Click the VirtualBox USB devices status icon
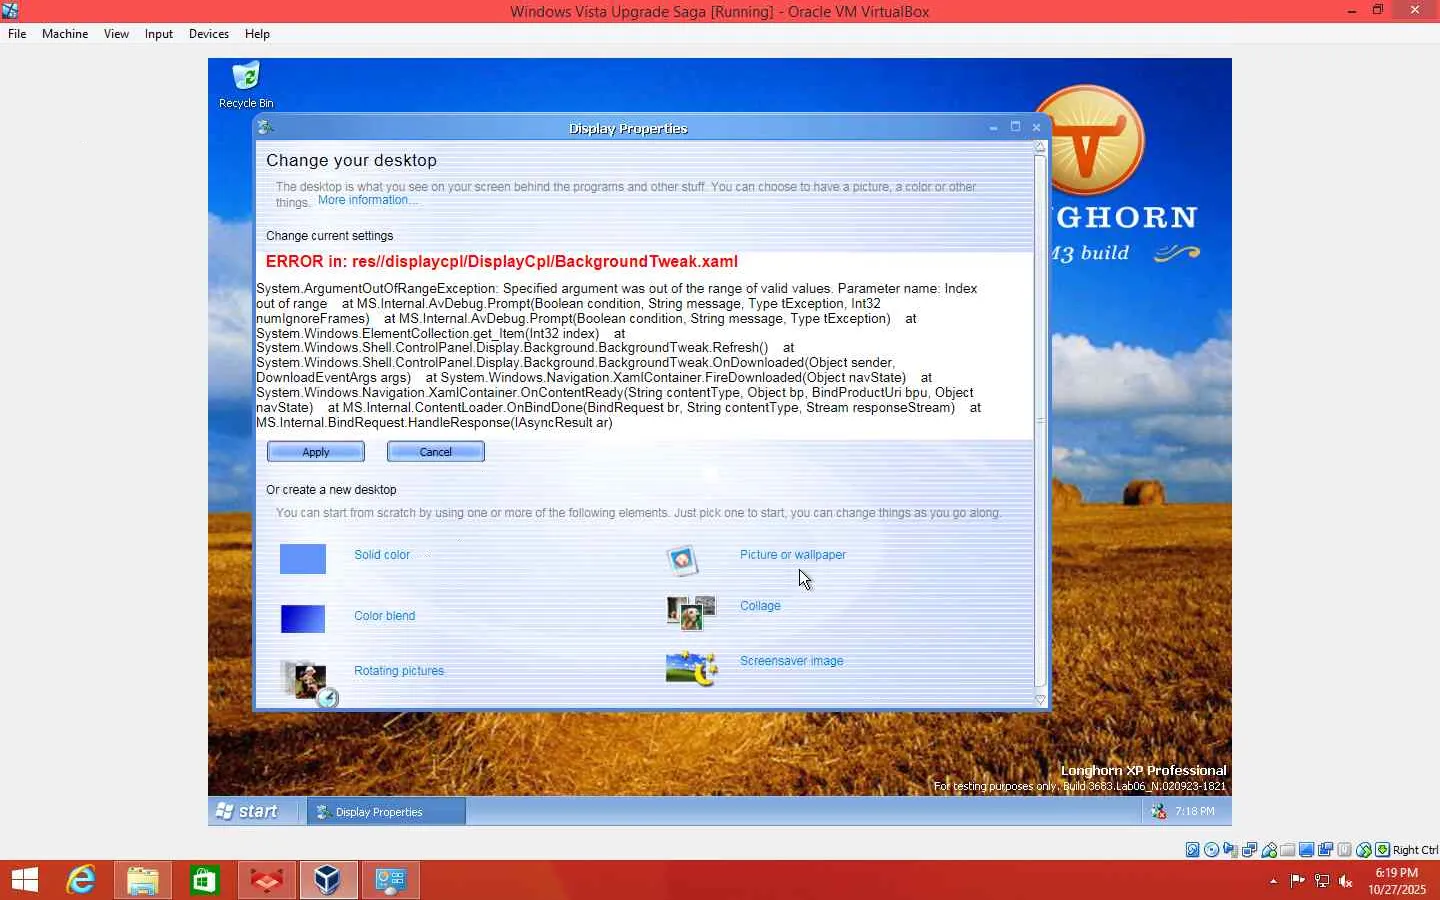The width and height of the screenshot is (1440, 900). 1269,850
